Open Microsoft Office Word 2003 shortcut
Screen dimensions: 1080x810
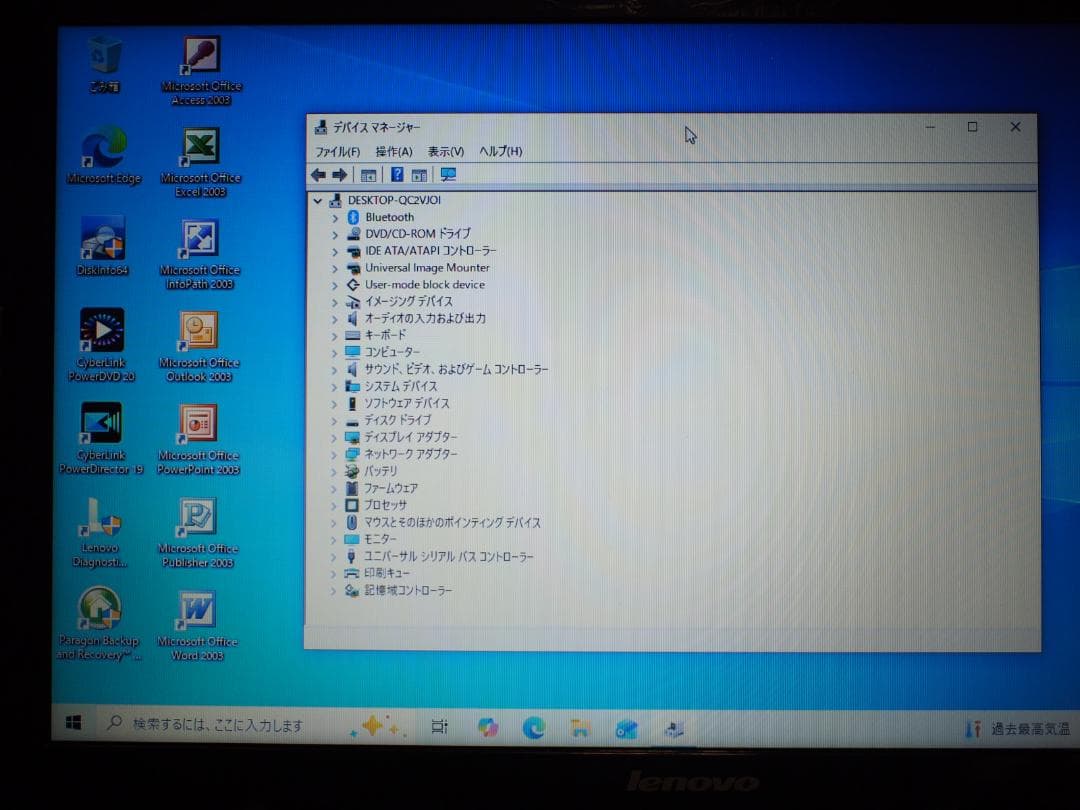click(x=197, y=625)
